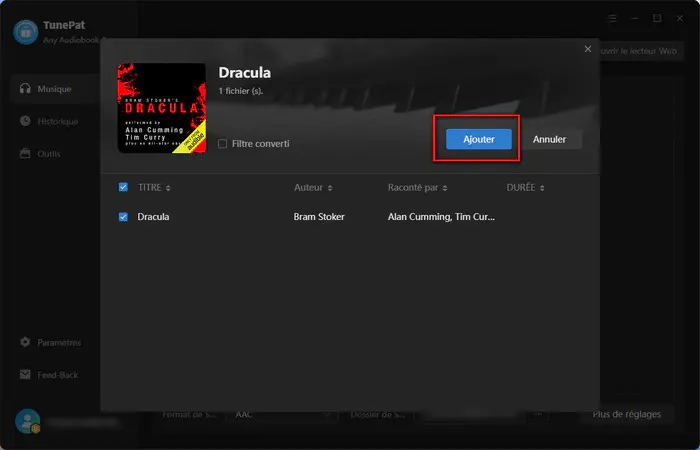
Task: Enable the Filtre converti checkbox
Action: [x=222, y=144]
